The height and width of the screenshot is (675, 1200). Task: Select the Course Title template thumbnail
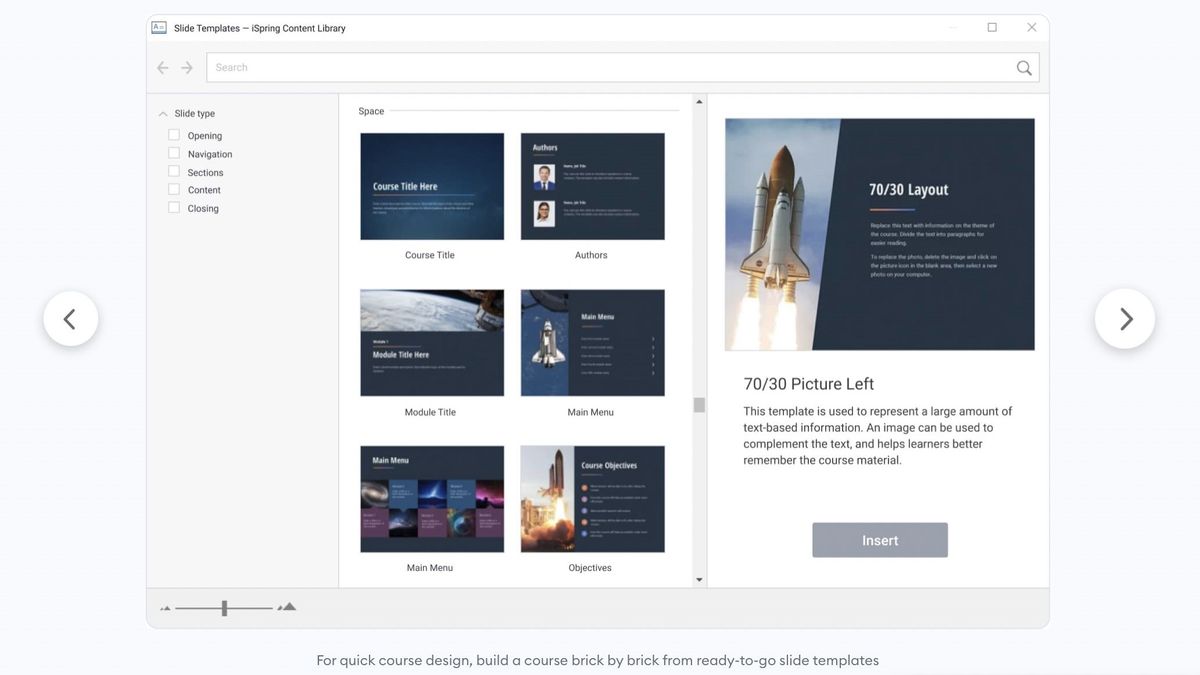pyautogui.click(x=431, y=185)
